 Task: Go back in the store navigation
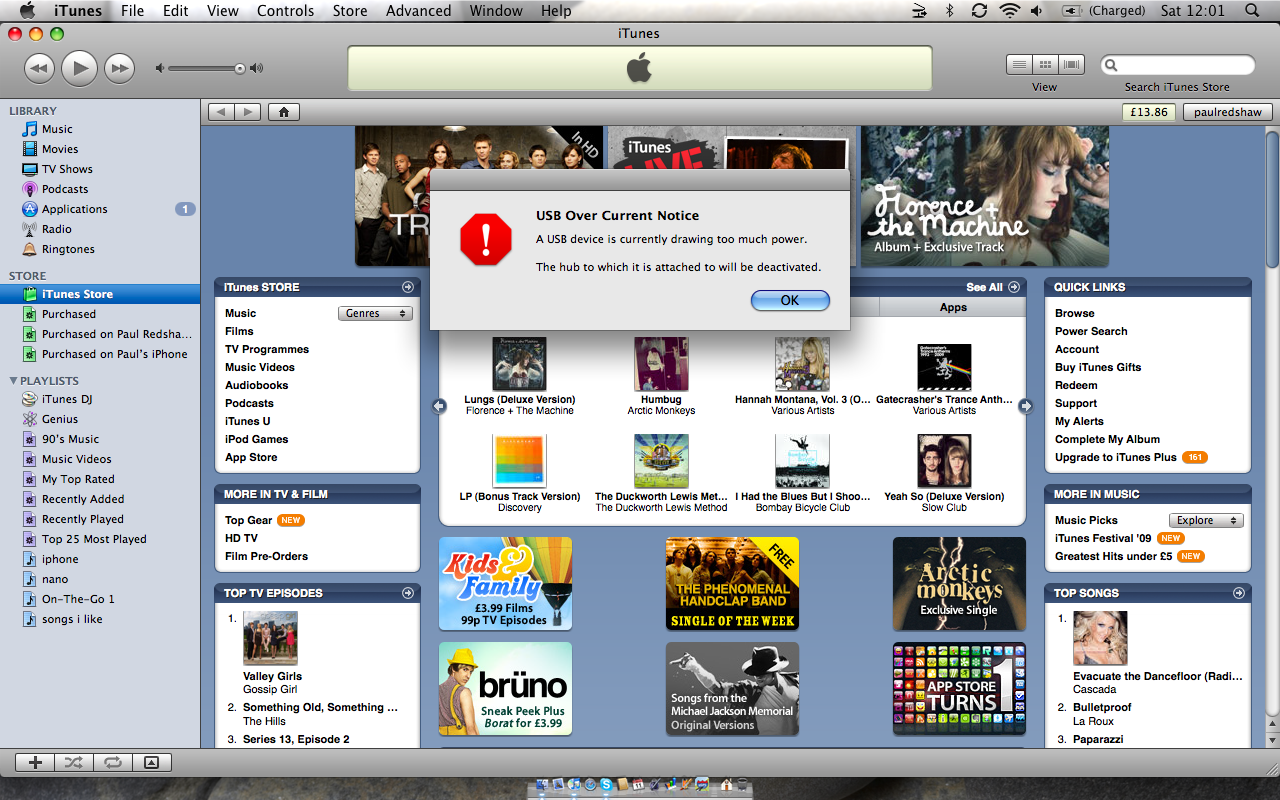click(221, 112)
